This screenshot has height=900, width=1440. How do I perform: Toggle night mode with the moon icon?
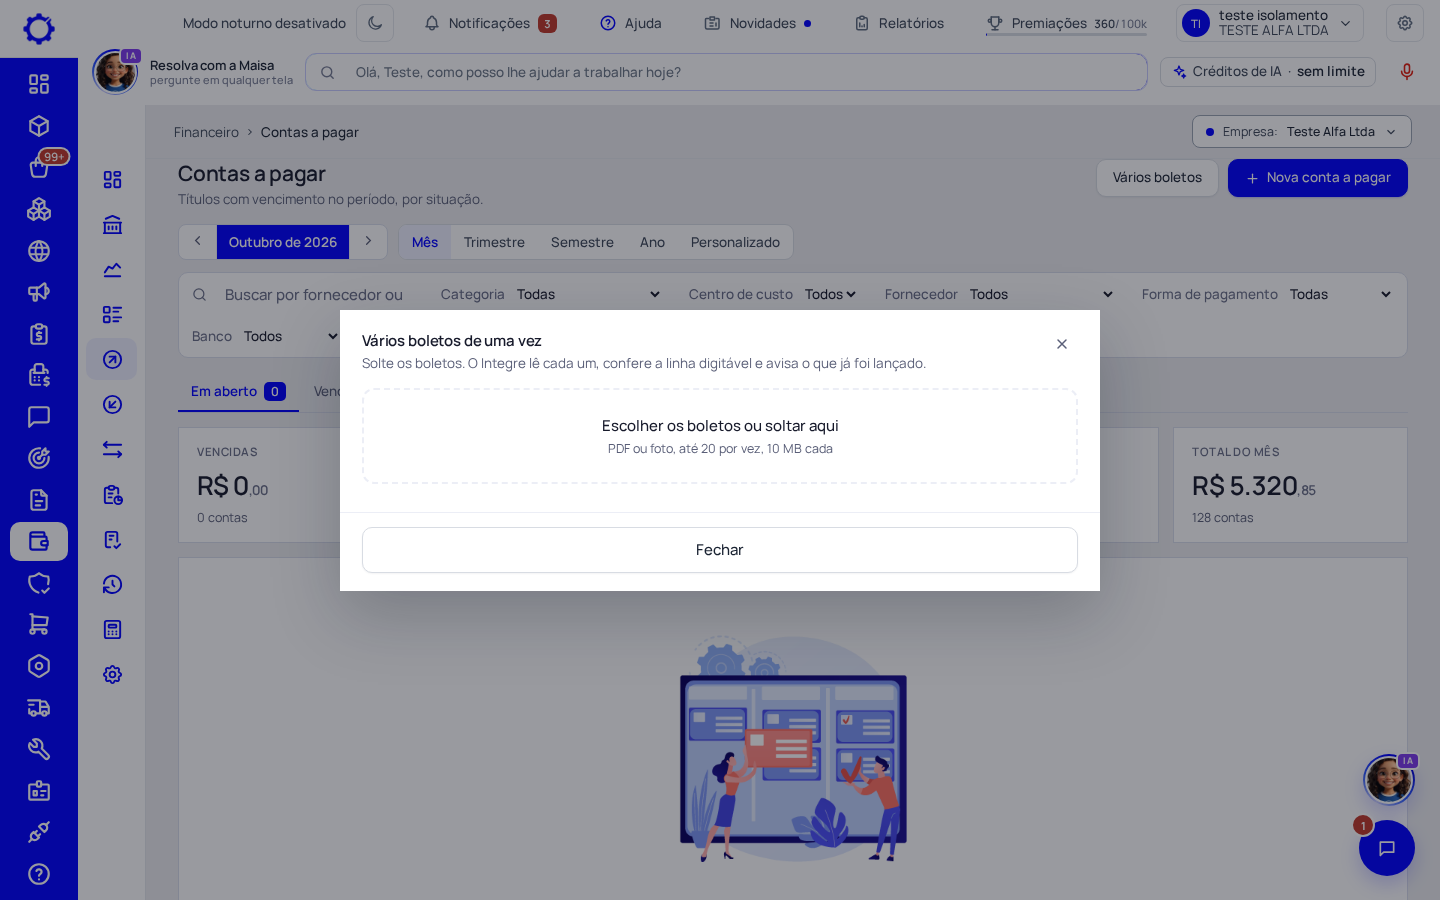tap(375, 23)
